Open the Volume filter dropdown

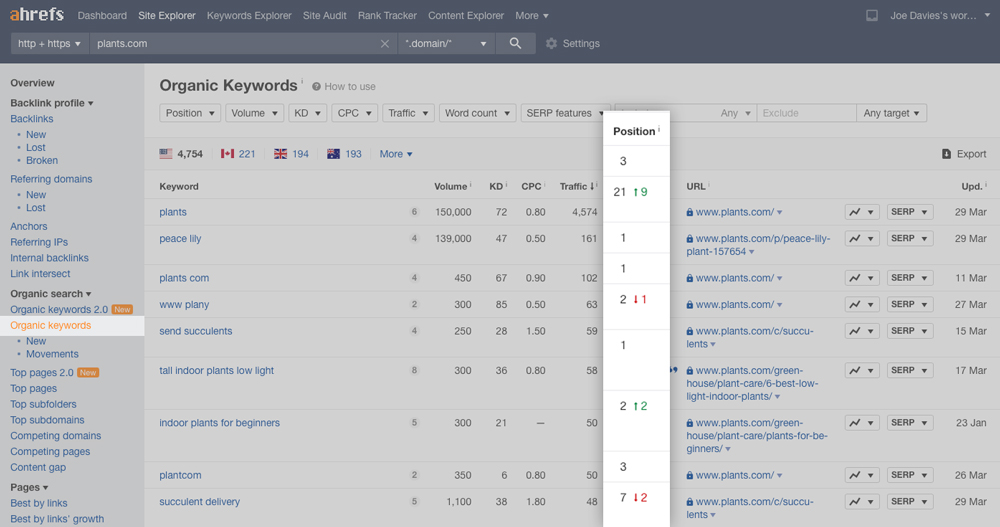(x=254, y=113)
